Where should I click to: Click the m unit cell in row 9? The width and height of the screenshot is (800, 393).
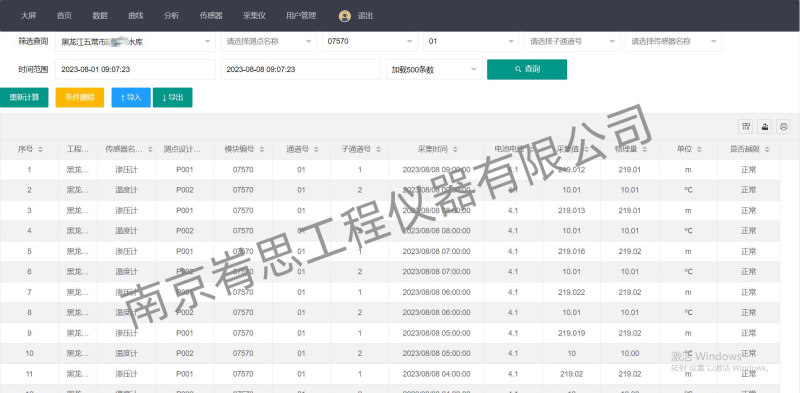point(688,333)
